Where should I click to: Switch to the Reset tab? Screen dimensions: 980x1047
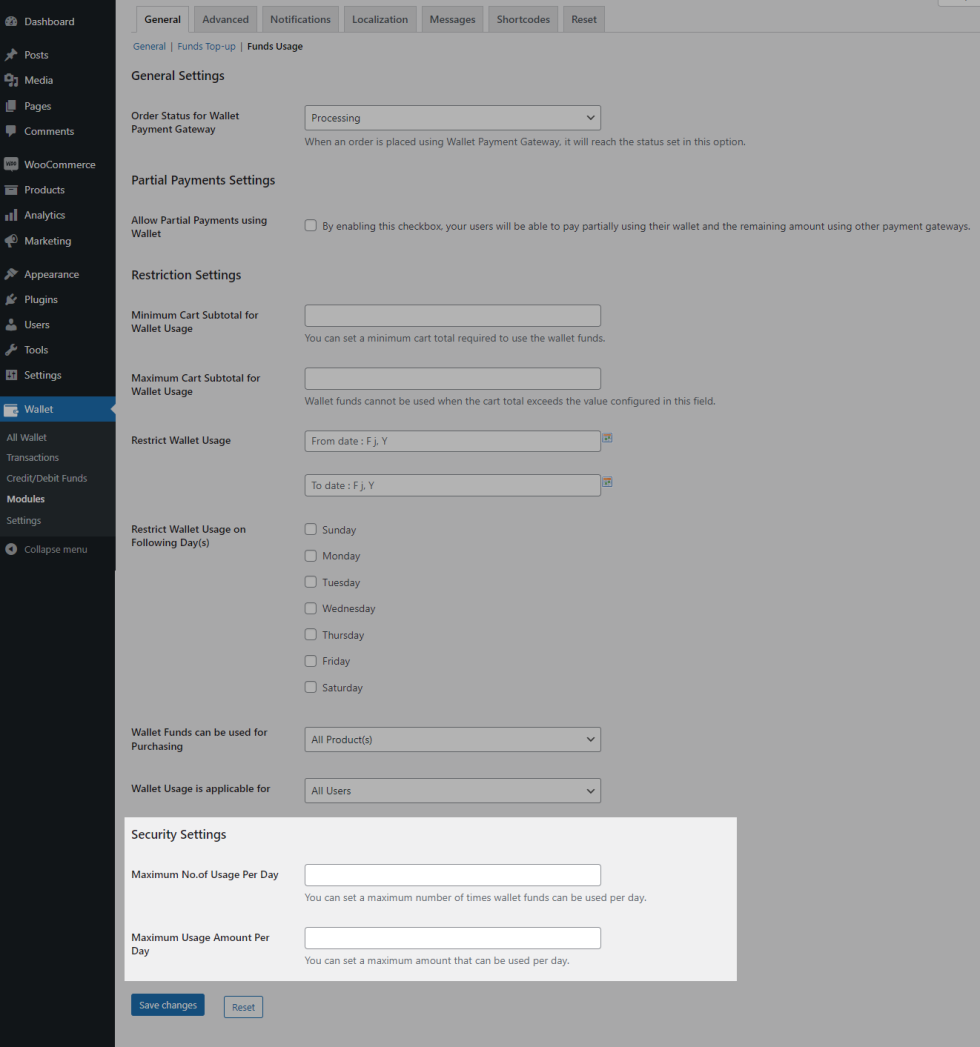tap(584, 19)
